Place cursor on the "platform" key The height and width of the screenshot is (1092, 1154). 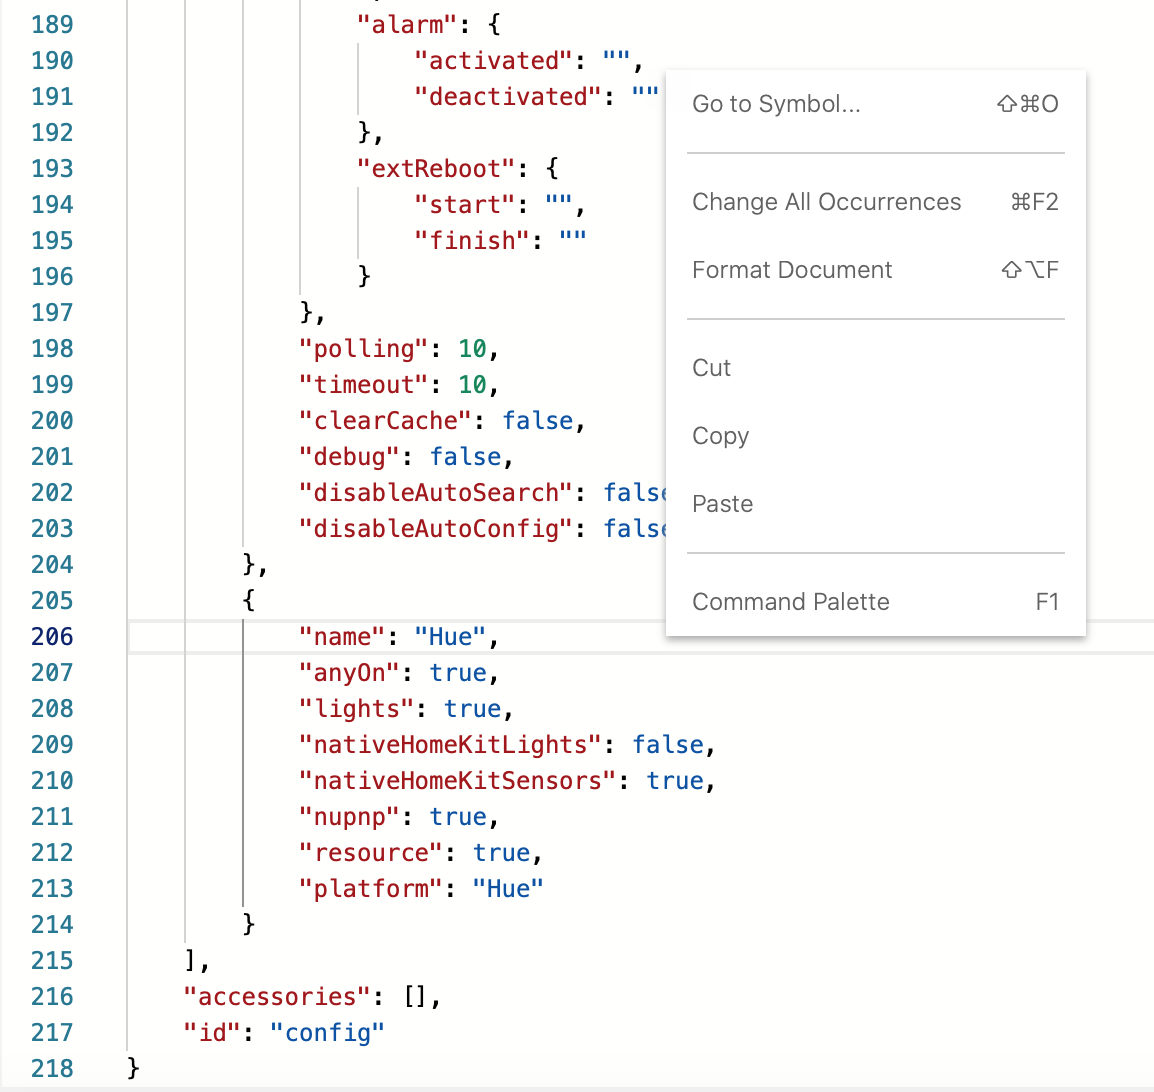tap(371, 889)
